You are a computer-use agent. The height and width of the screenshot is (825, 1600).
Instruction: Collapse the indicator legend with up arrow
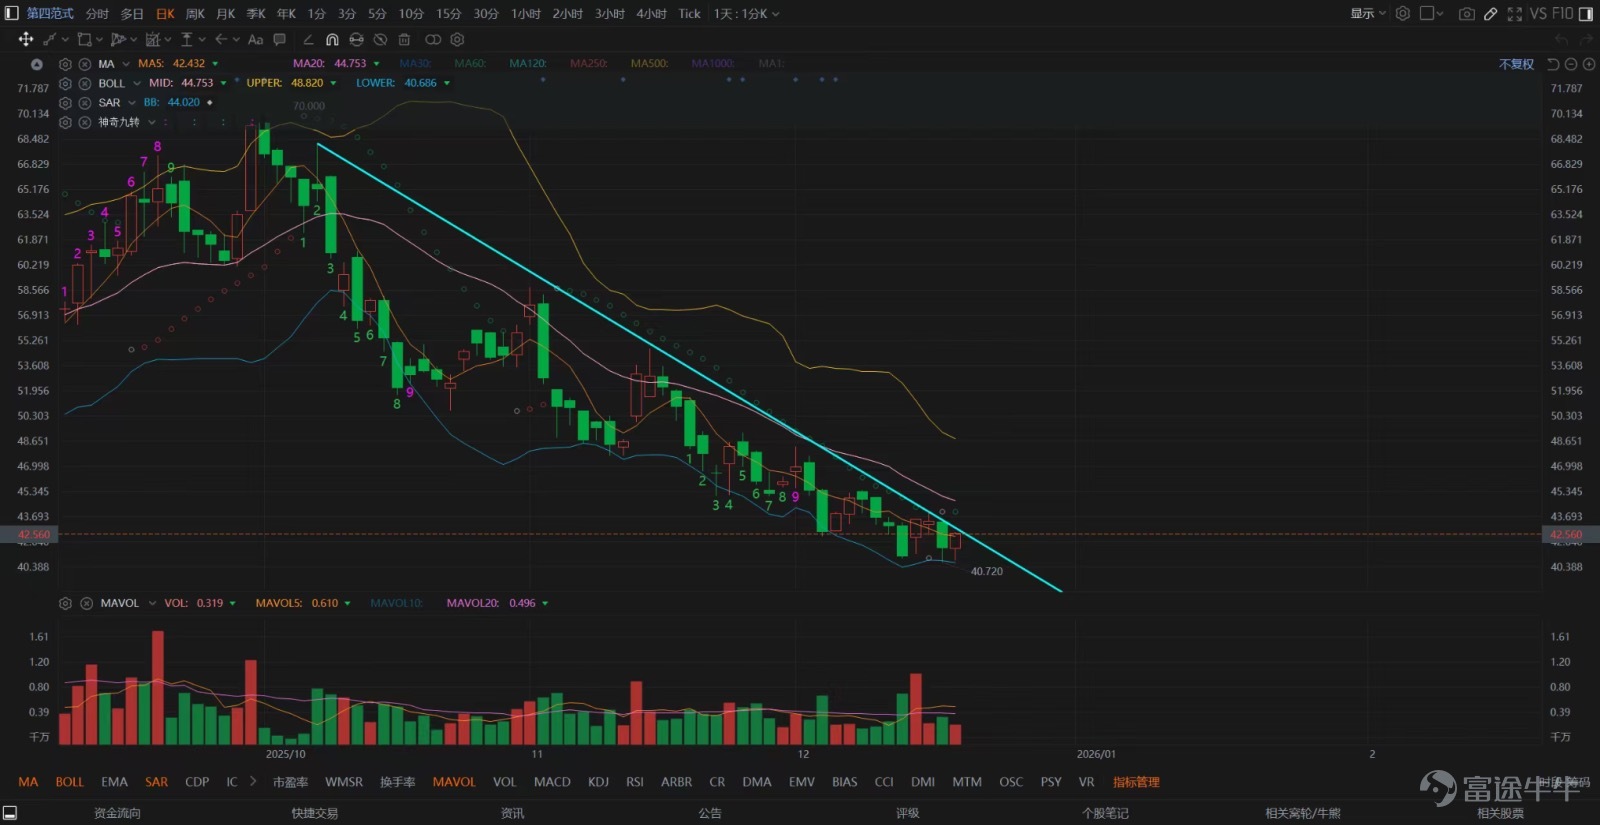point(37,64)
